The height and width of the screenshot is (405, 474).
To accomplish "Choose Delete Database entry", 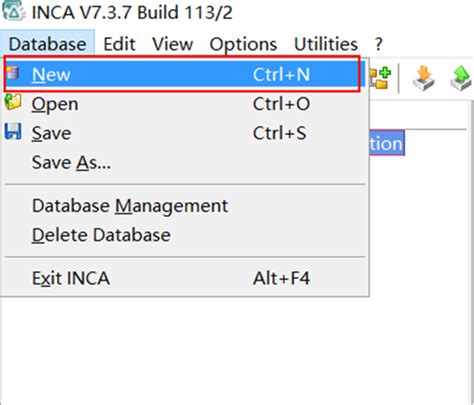I will click(x=101, y=235).
